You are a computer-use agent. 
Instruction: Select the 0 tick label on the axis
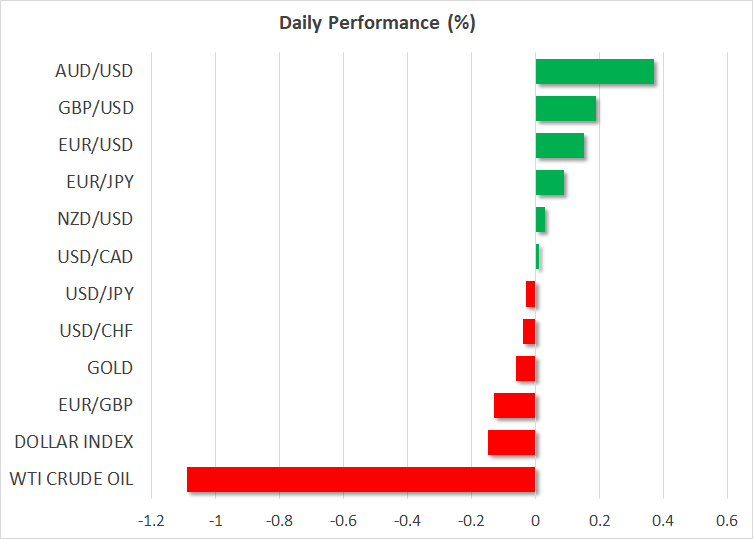tap(535, 521)
